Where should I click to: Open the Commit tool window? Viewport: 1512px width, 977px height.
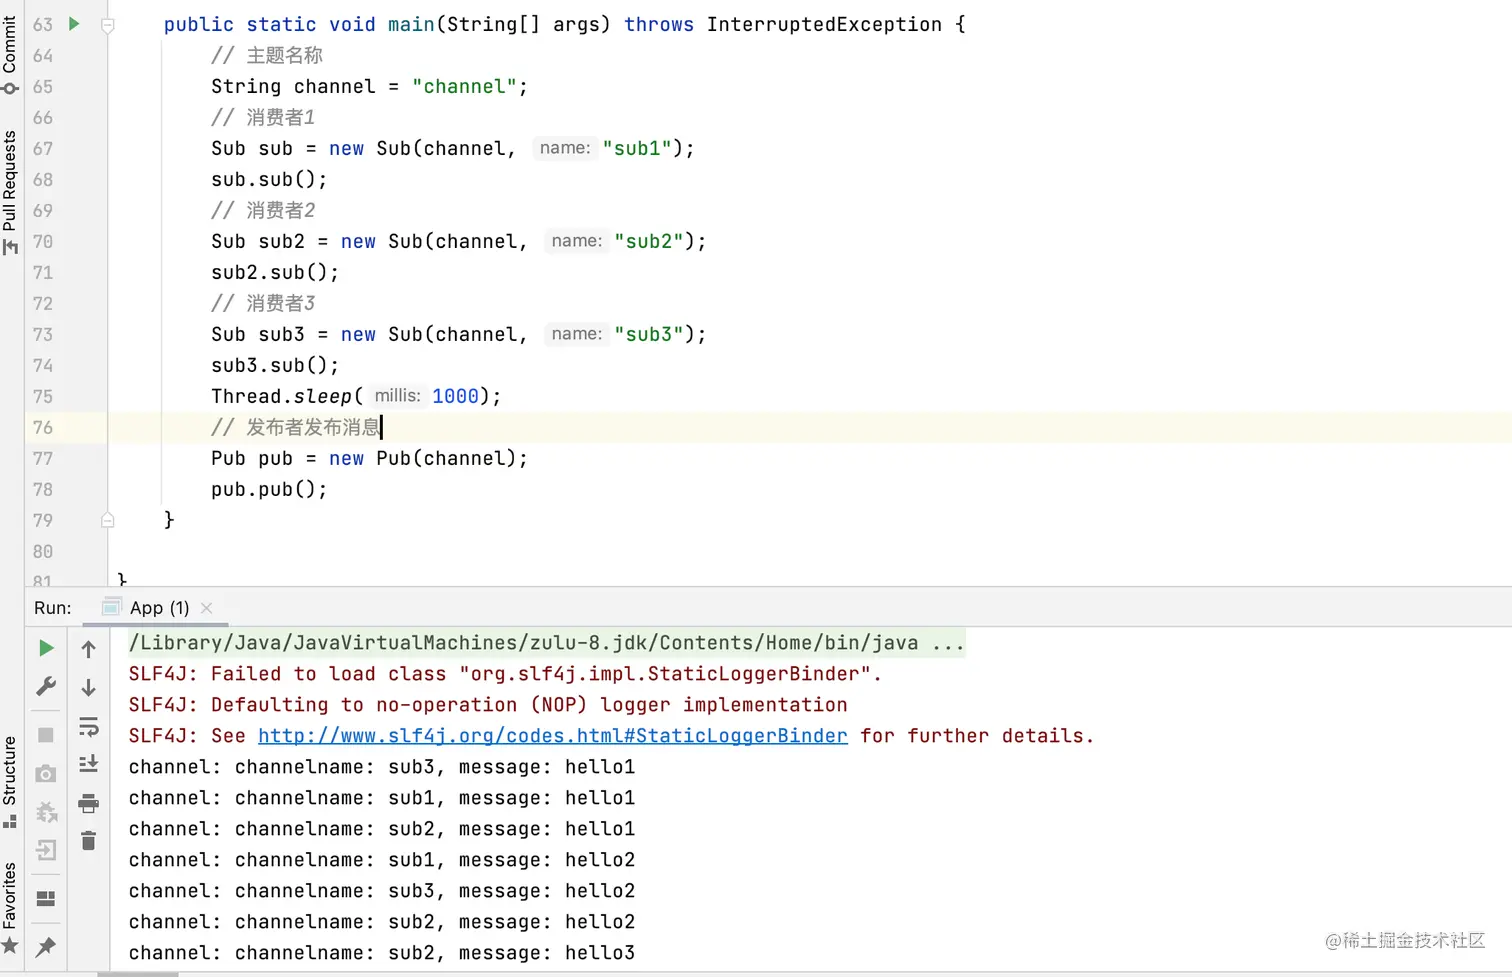point(10,54)
